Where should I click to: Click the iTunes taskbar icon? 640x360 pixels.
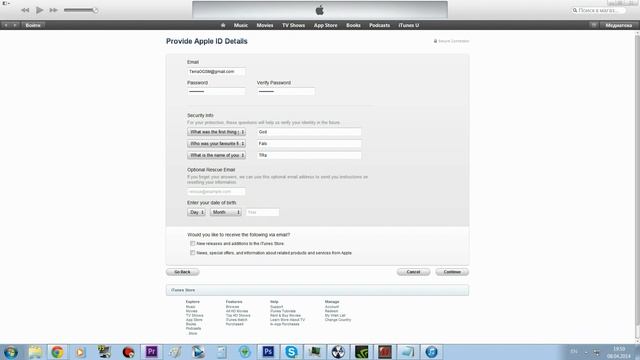[431, 352]
